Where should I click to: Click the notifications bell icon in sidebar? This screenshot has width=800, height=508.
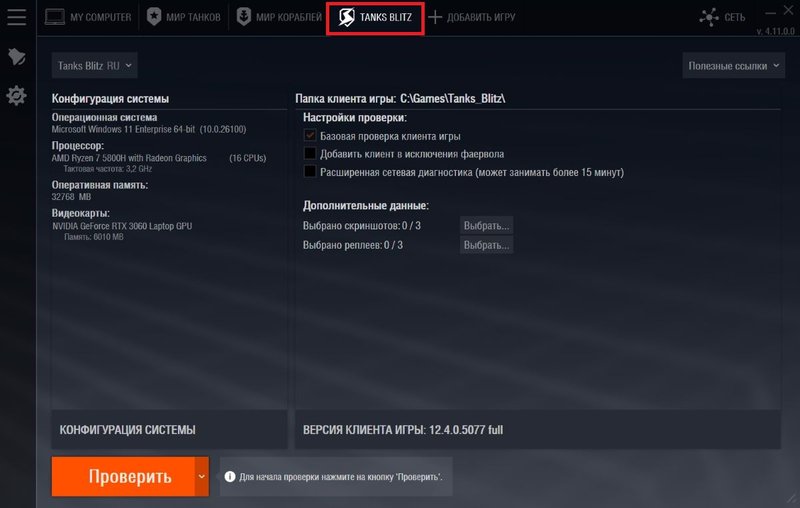point(16,57)
